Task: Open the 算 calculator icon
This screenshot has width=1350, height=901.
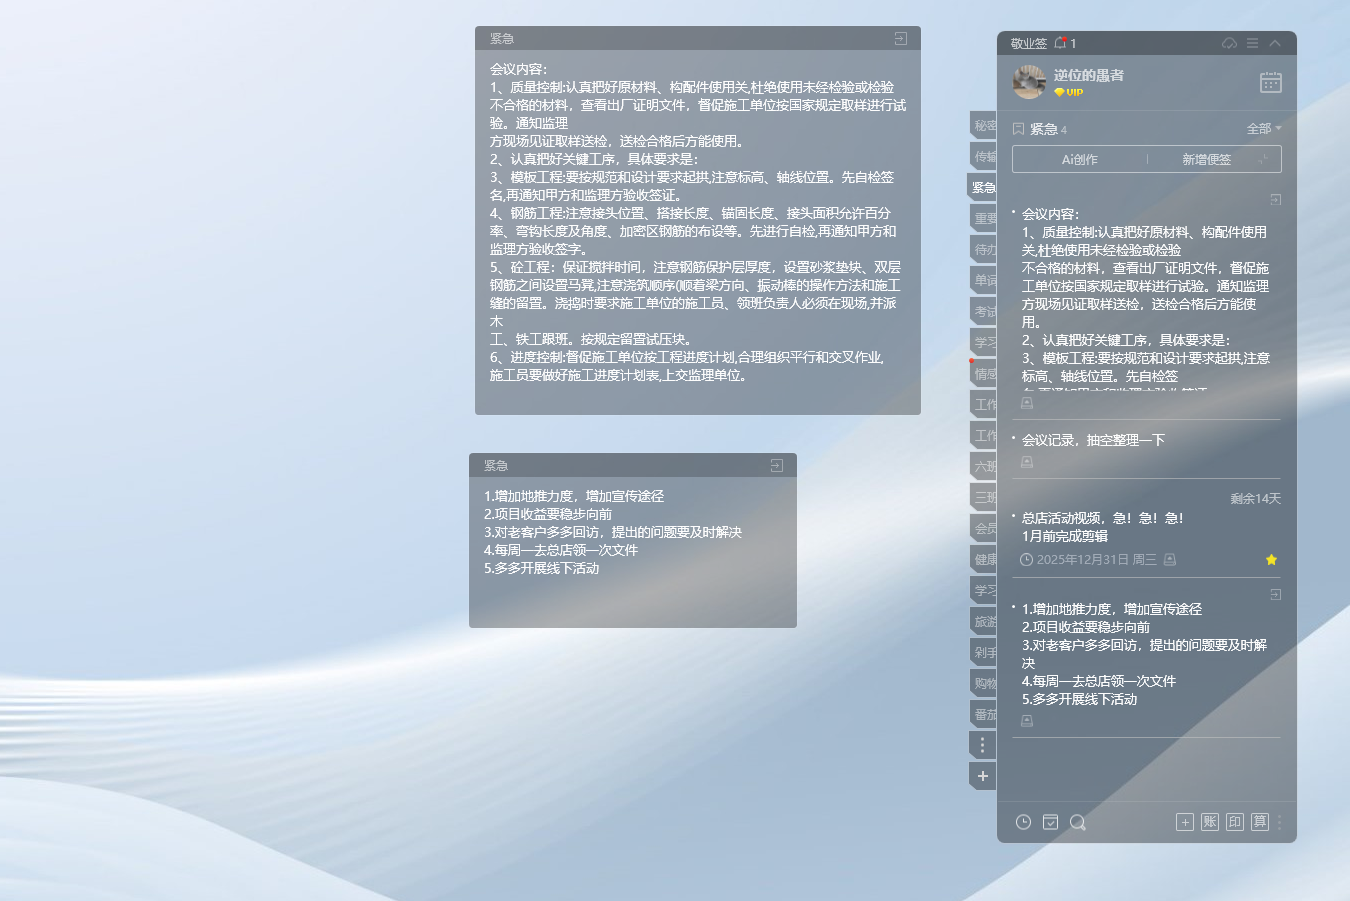Action: [x=1259, y=822]
